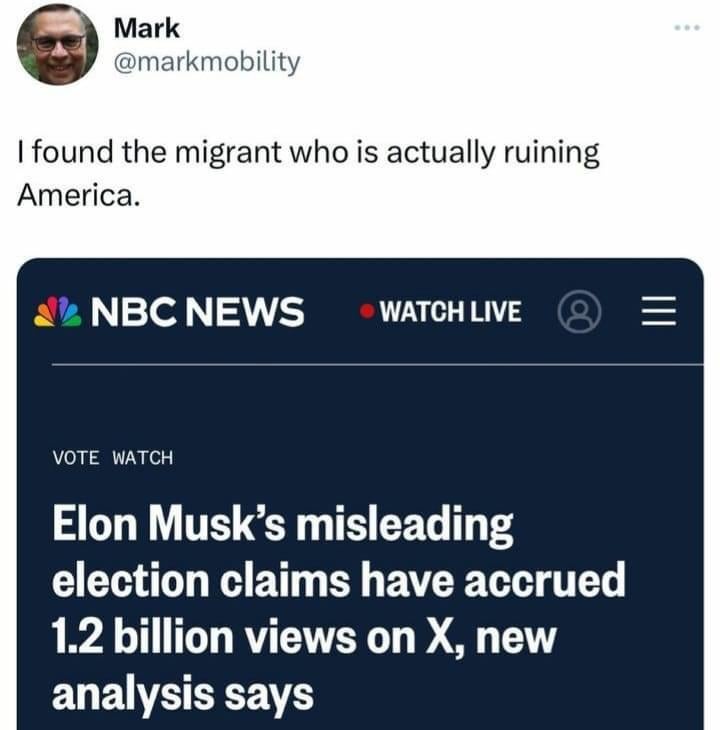Click Mark's profile avatar photo
The width and height of the screenshot is (720, 730).
coord(57,44)
